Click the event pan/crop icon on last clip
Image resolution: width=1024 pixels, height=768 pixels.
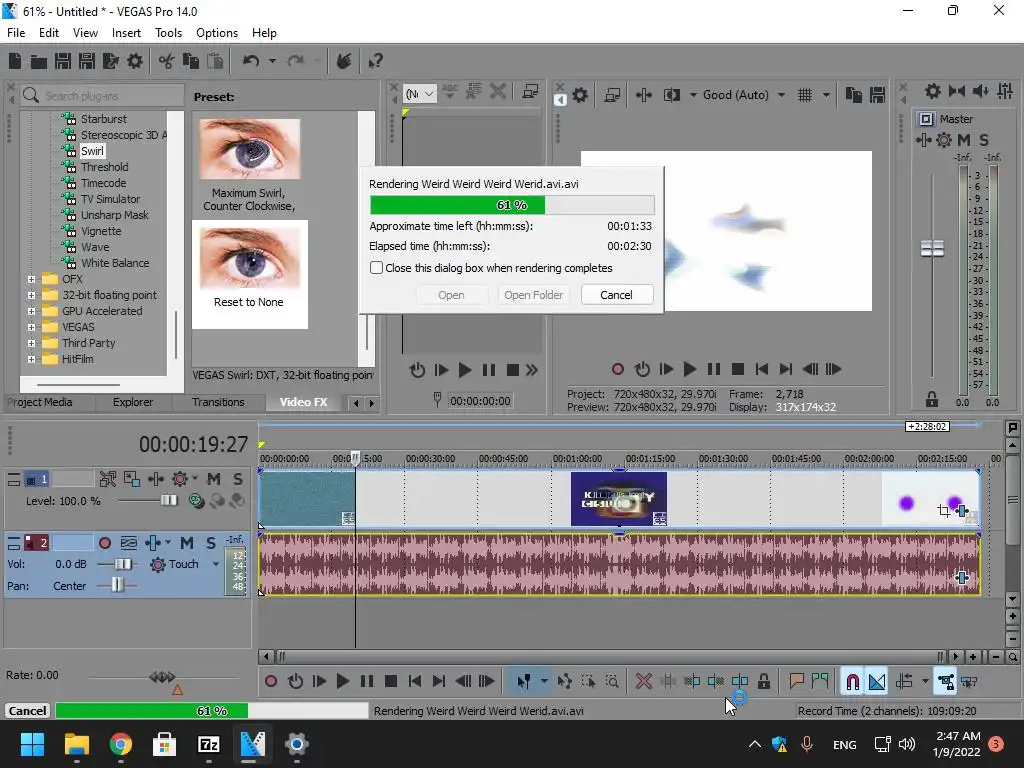(x=943, y=511)
